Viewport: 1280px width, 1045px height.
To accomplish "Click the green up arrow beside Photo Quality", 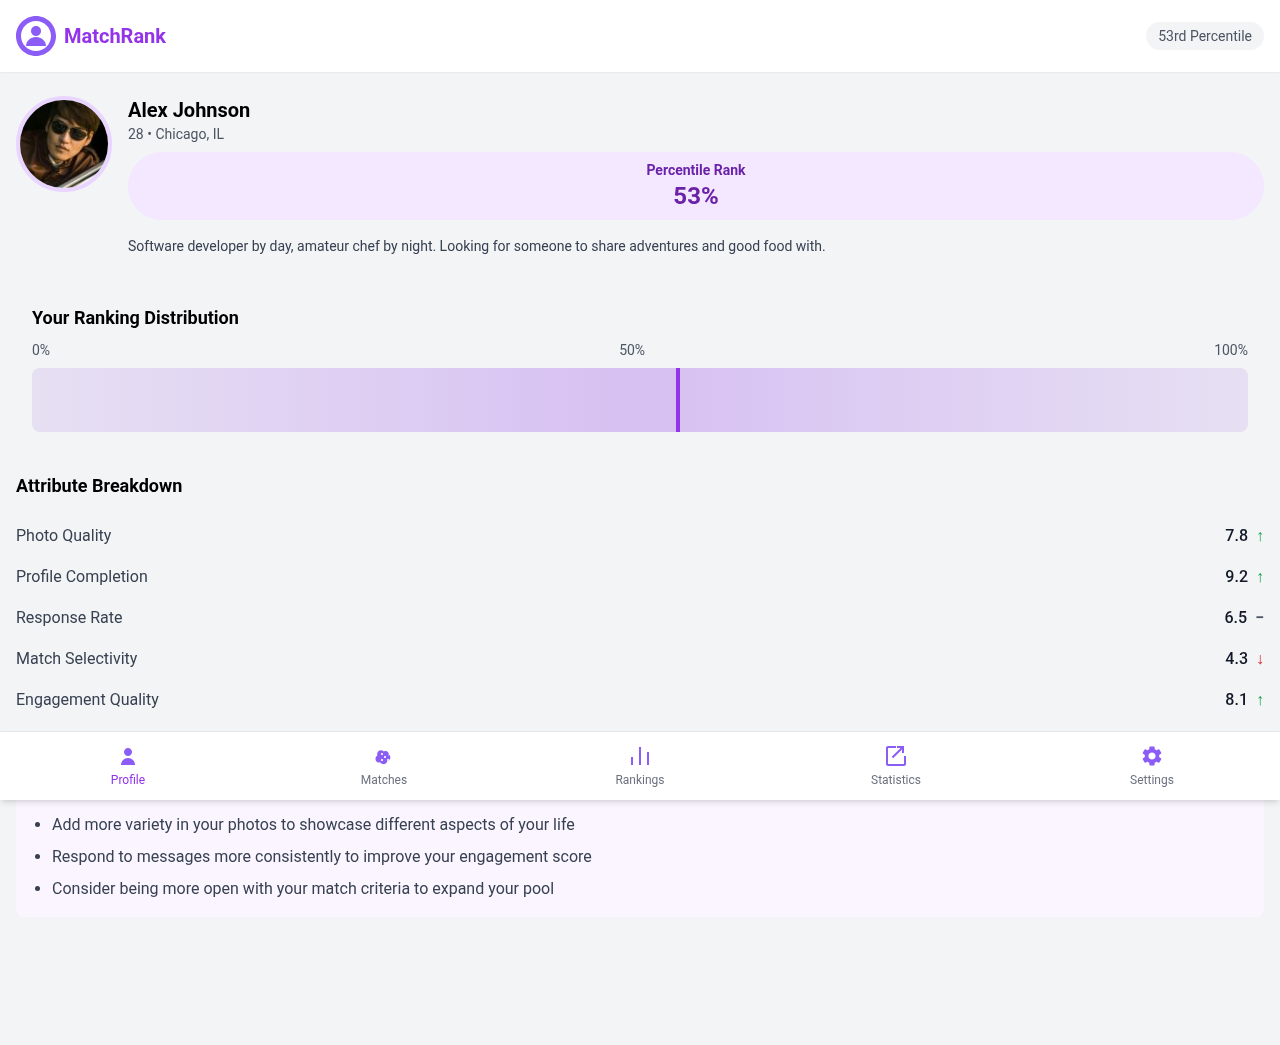I will coord(1259,536).
